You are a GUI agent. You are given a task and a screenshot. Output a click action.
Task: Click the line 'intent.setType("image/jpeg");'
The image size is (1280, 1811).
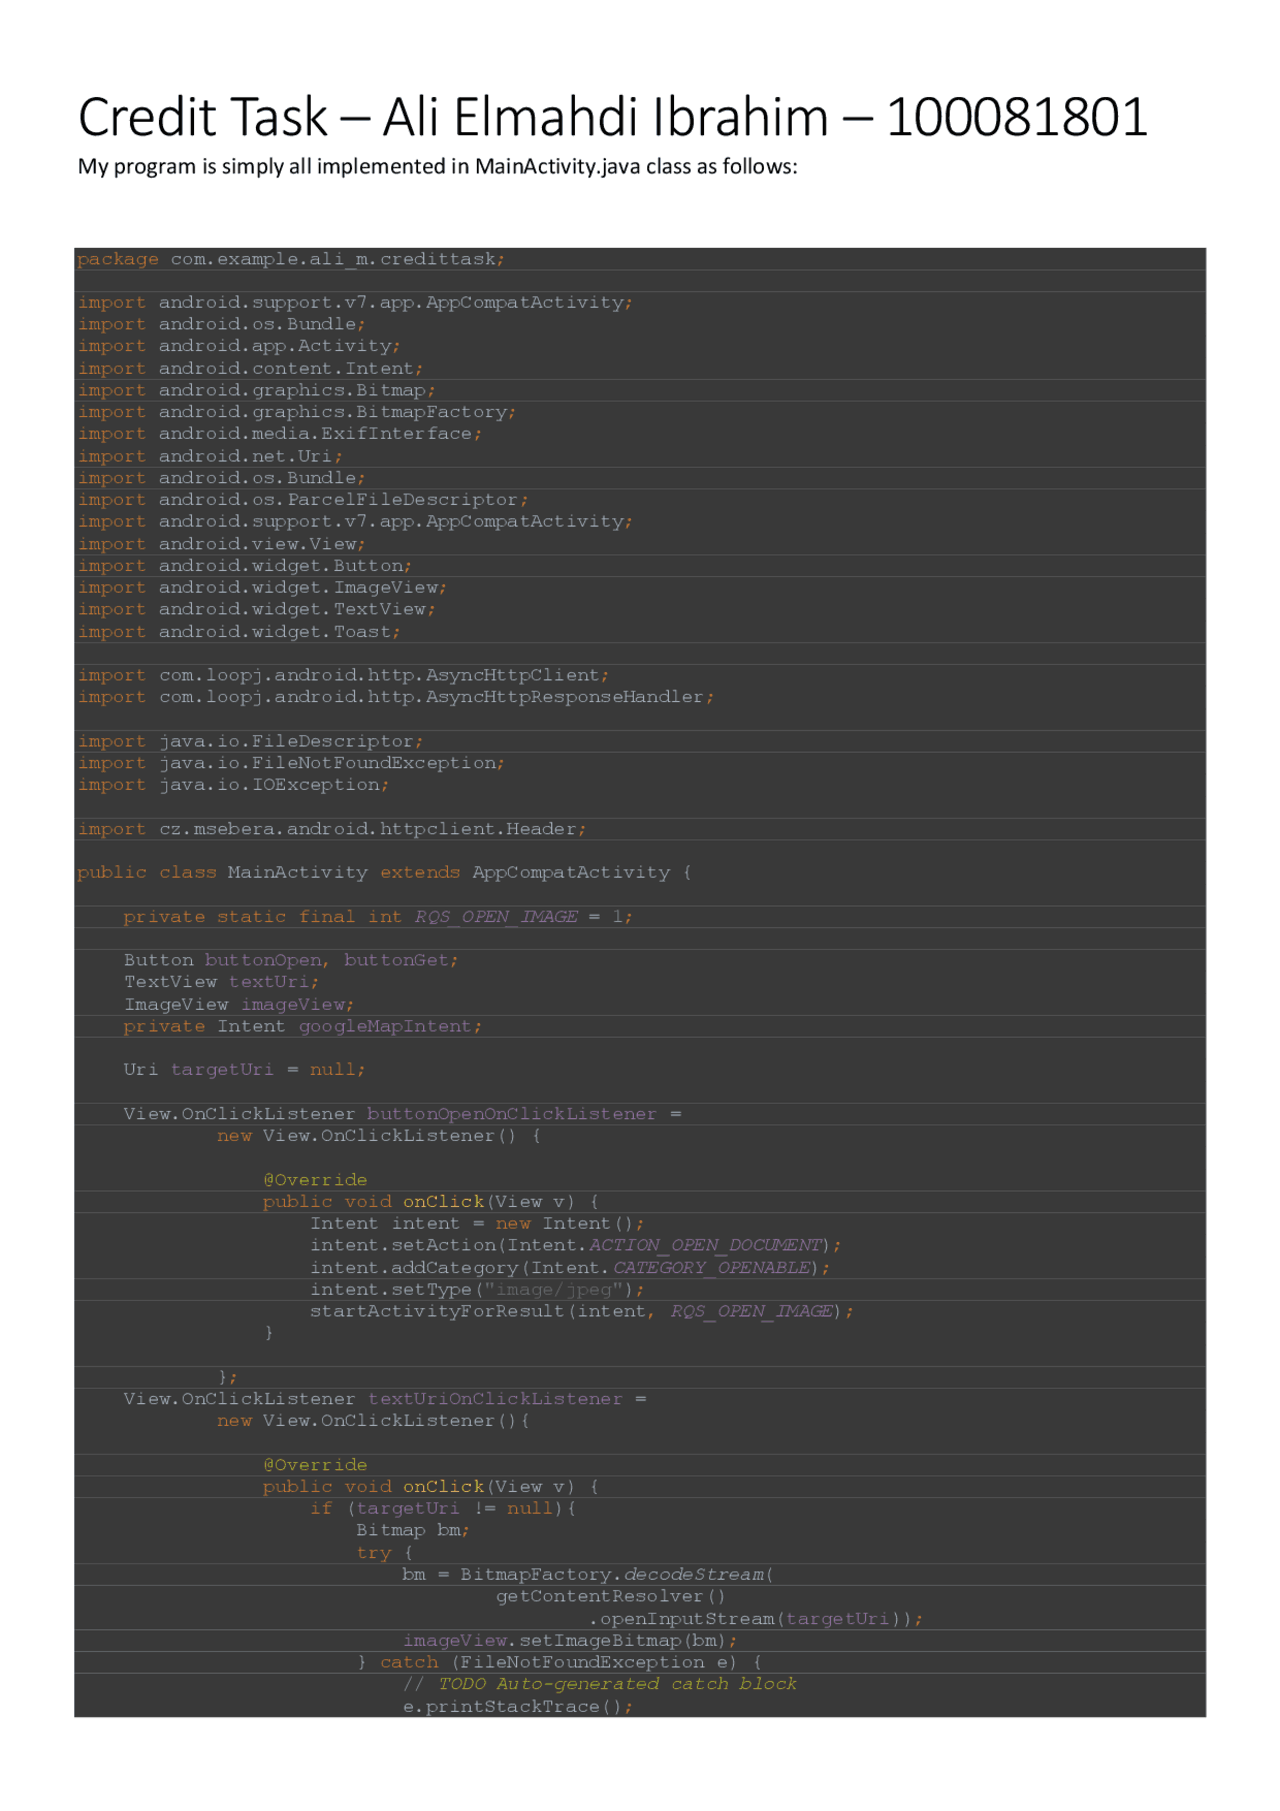477,1290
